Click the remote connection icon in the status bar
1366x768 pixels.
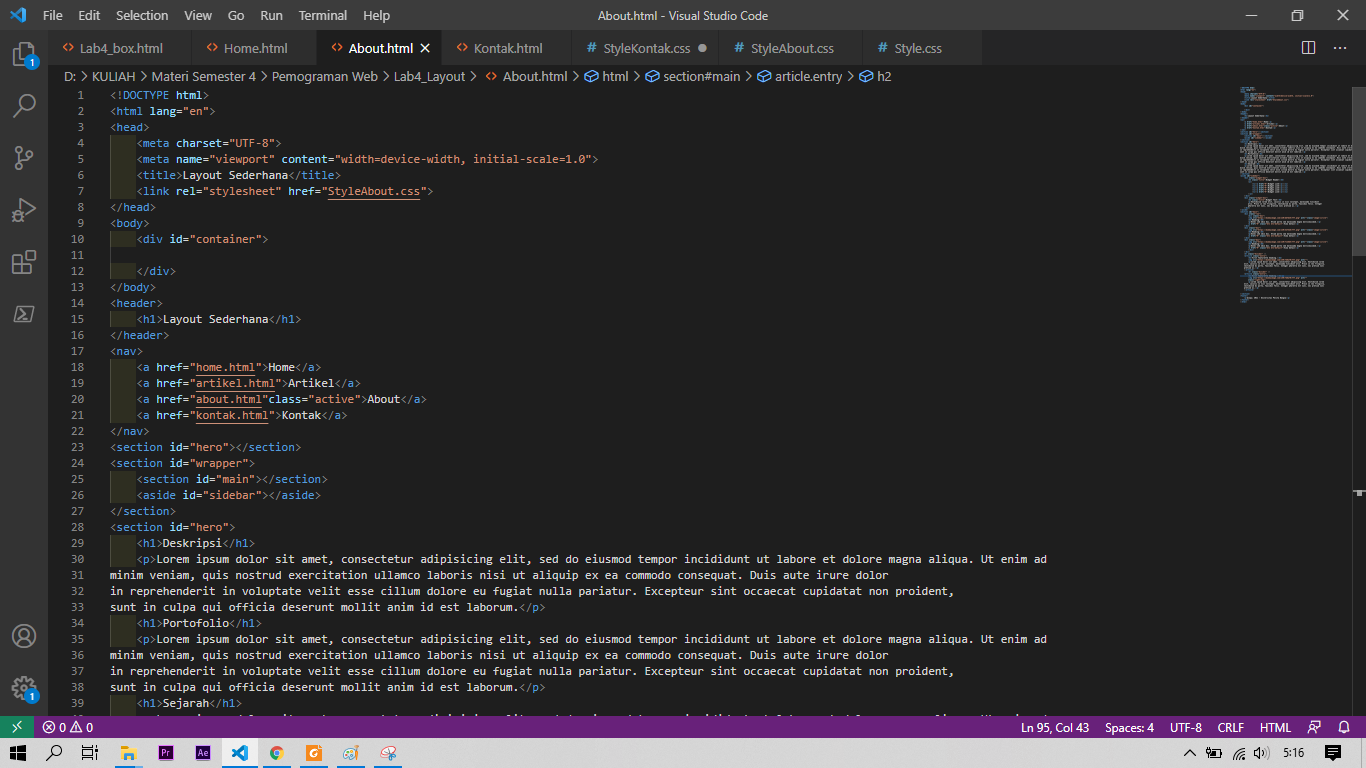click(x=16, y=727)
